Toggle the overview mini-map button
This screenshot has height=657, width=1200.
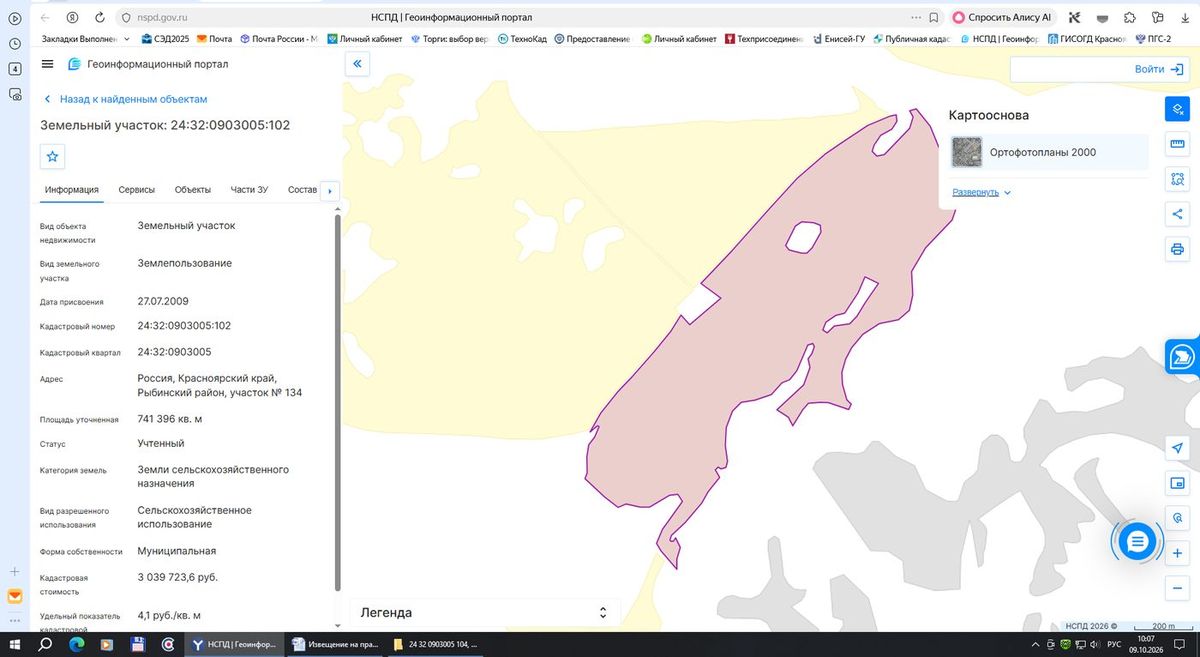[1177, 483]
